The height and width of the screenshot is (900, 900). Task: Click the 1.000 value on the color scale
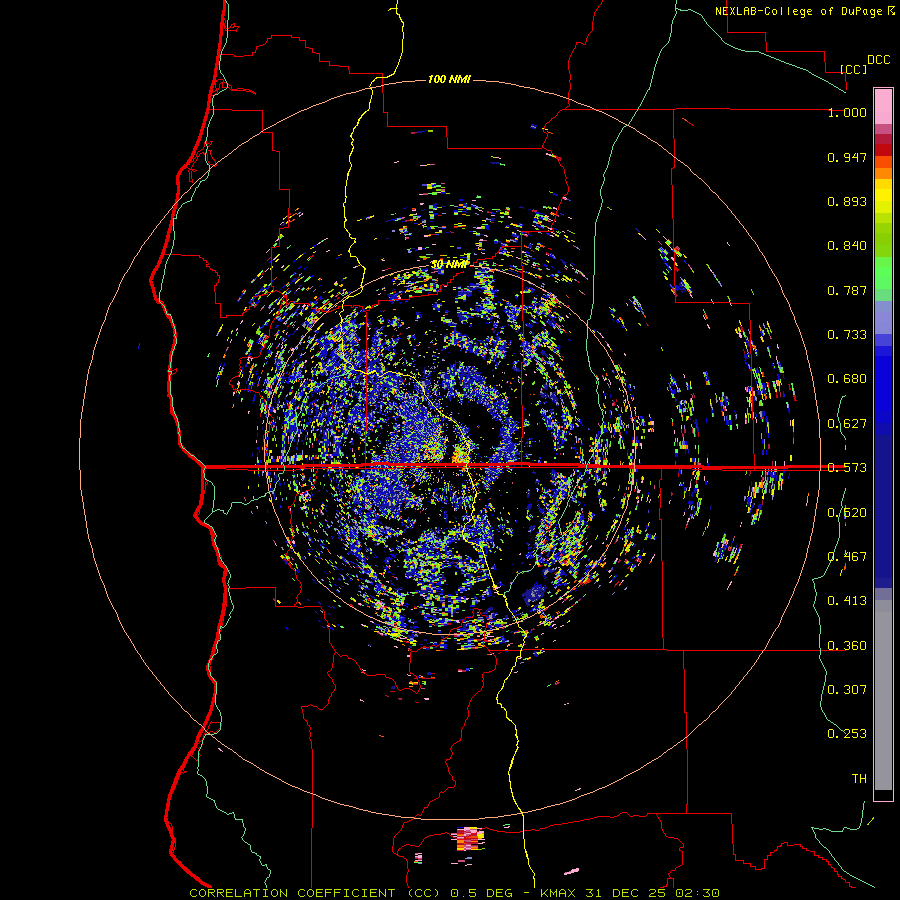[x=847, y=112]
